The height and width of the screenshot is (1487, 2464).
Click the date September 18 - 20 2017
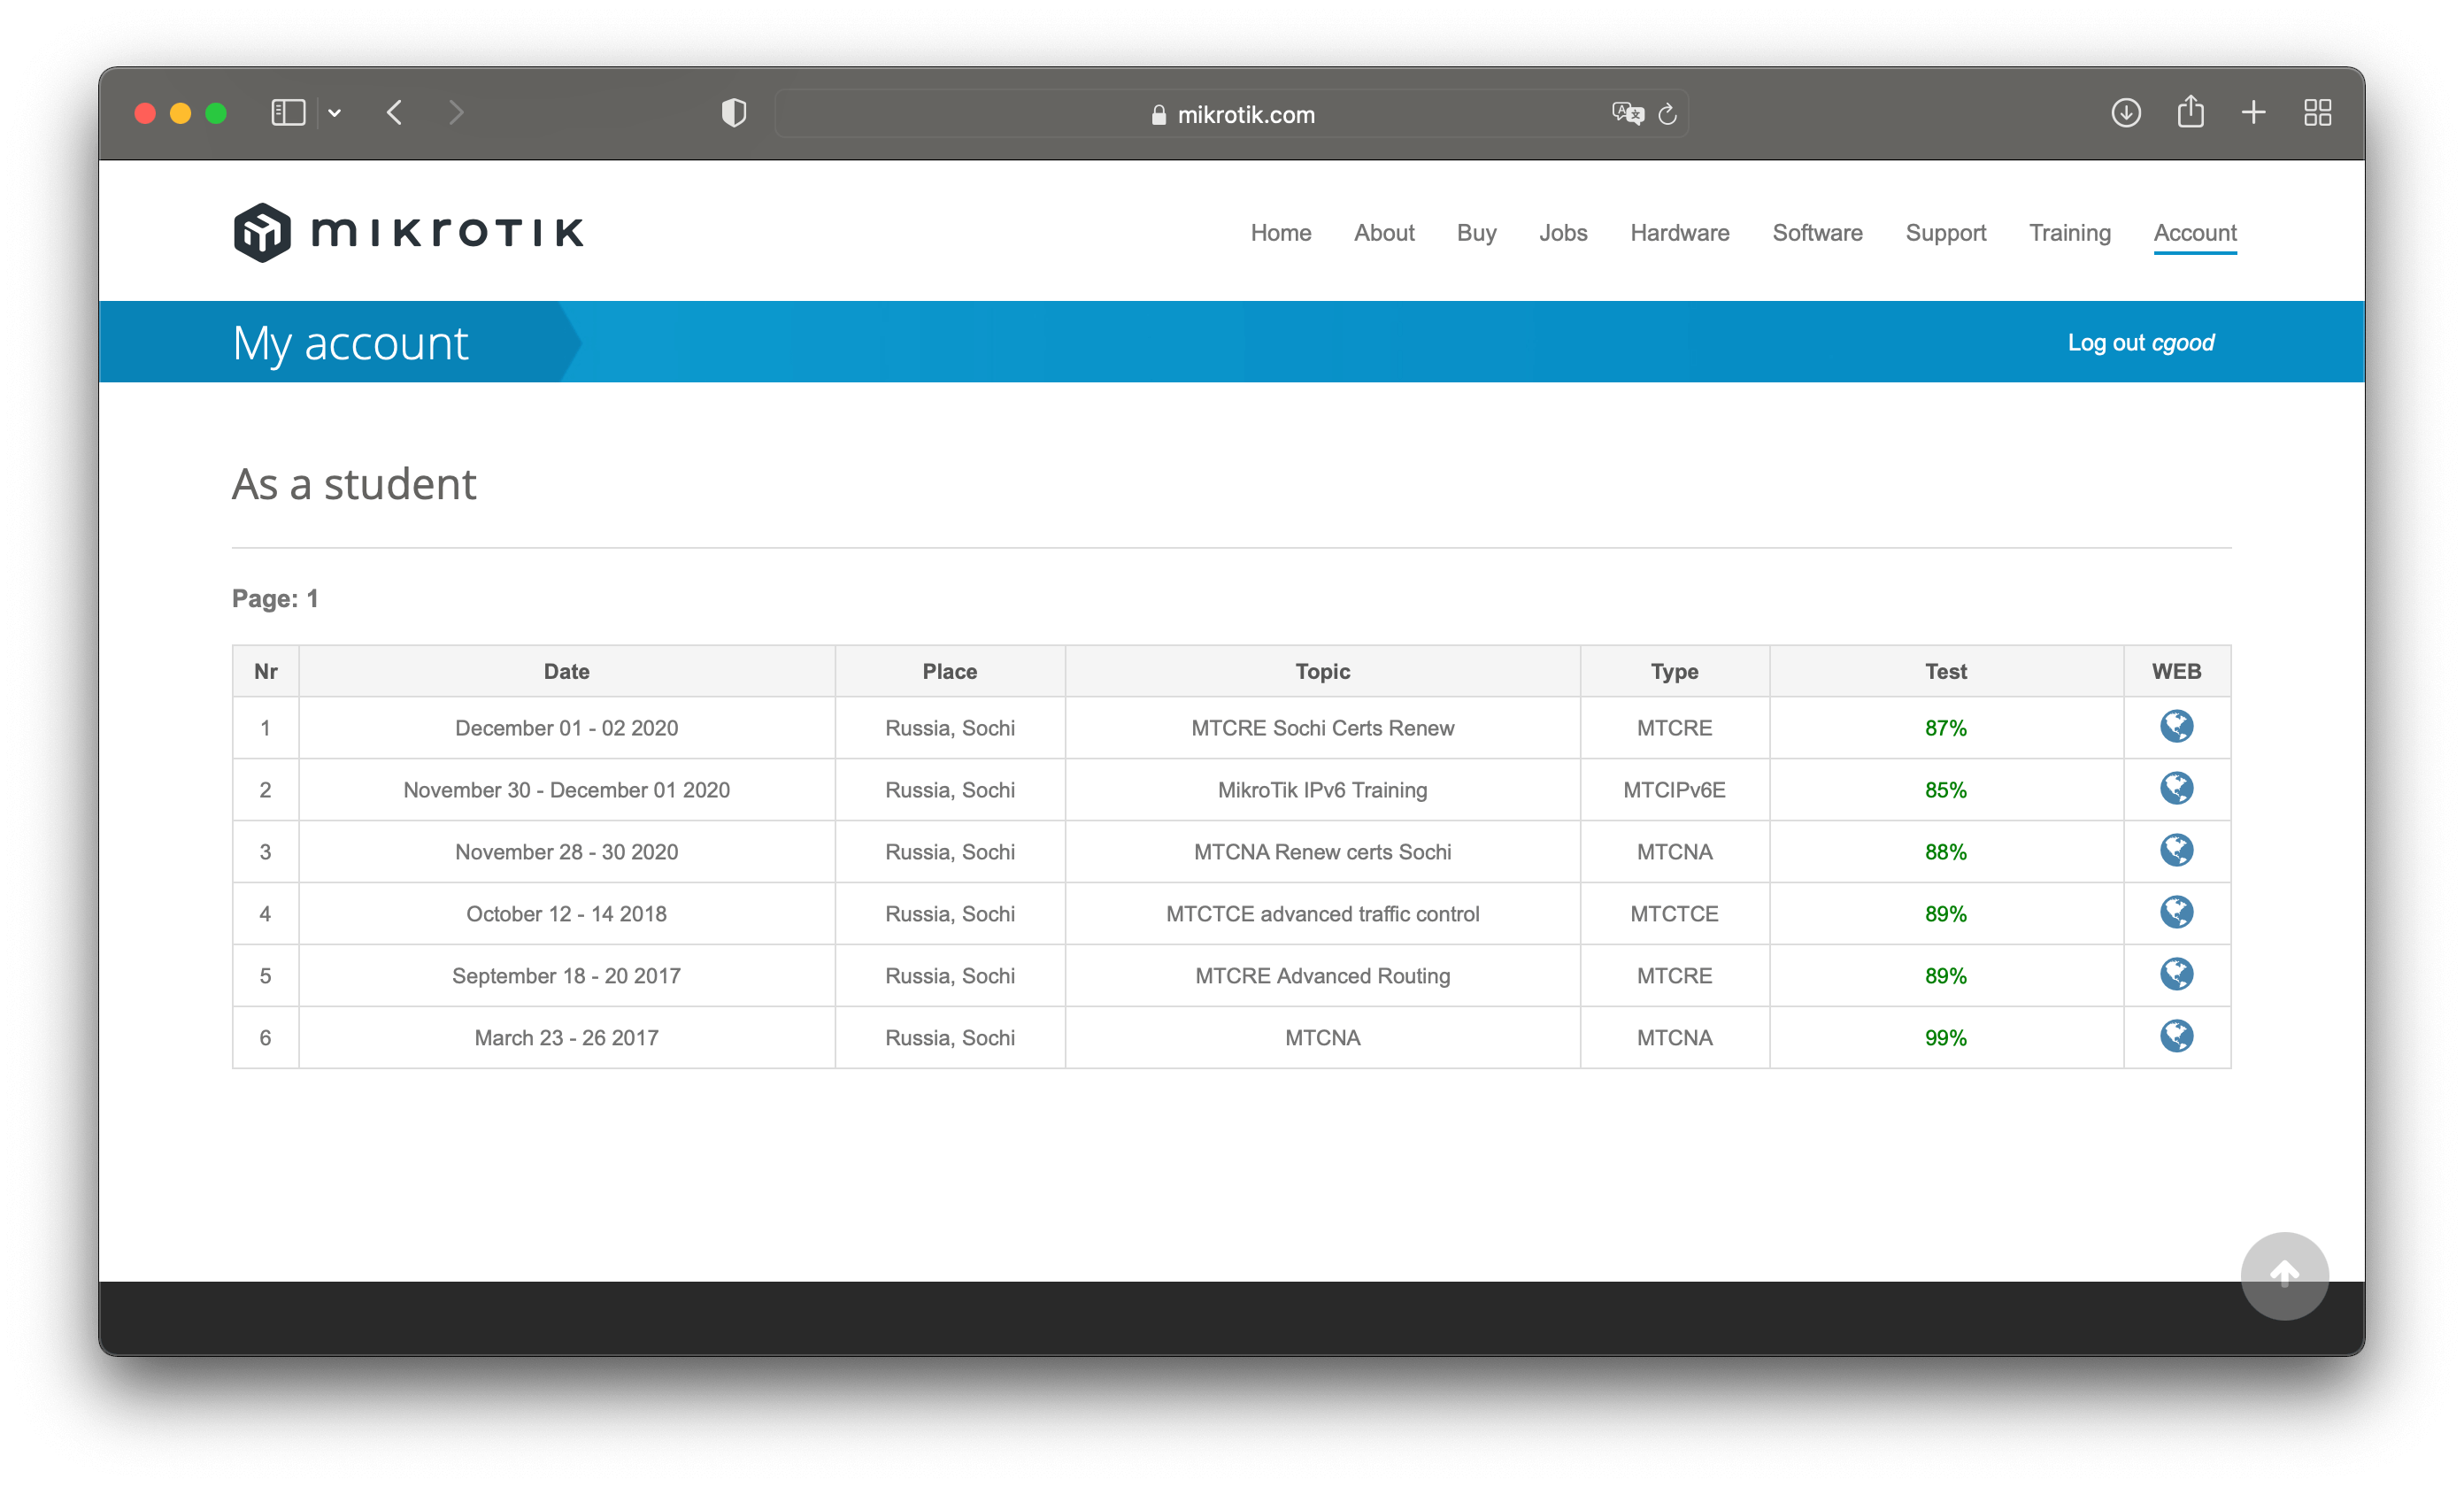point(566,976)
